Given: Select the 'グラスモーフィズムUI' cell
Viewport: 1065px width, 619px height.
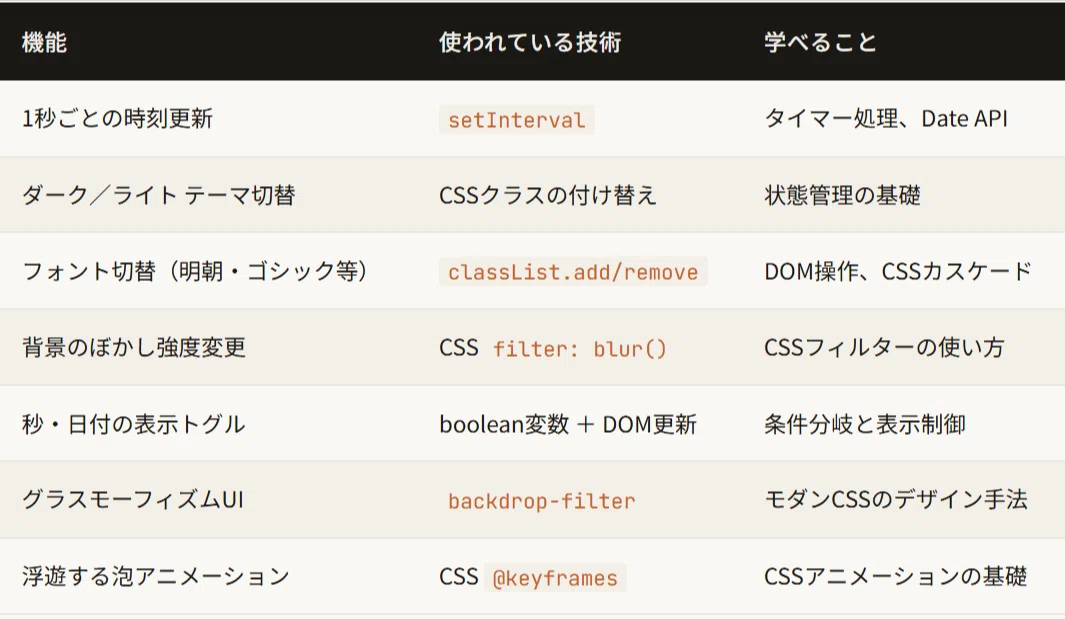Looking at the screenshot, I should click(x=132, y=499).
